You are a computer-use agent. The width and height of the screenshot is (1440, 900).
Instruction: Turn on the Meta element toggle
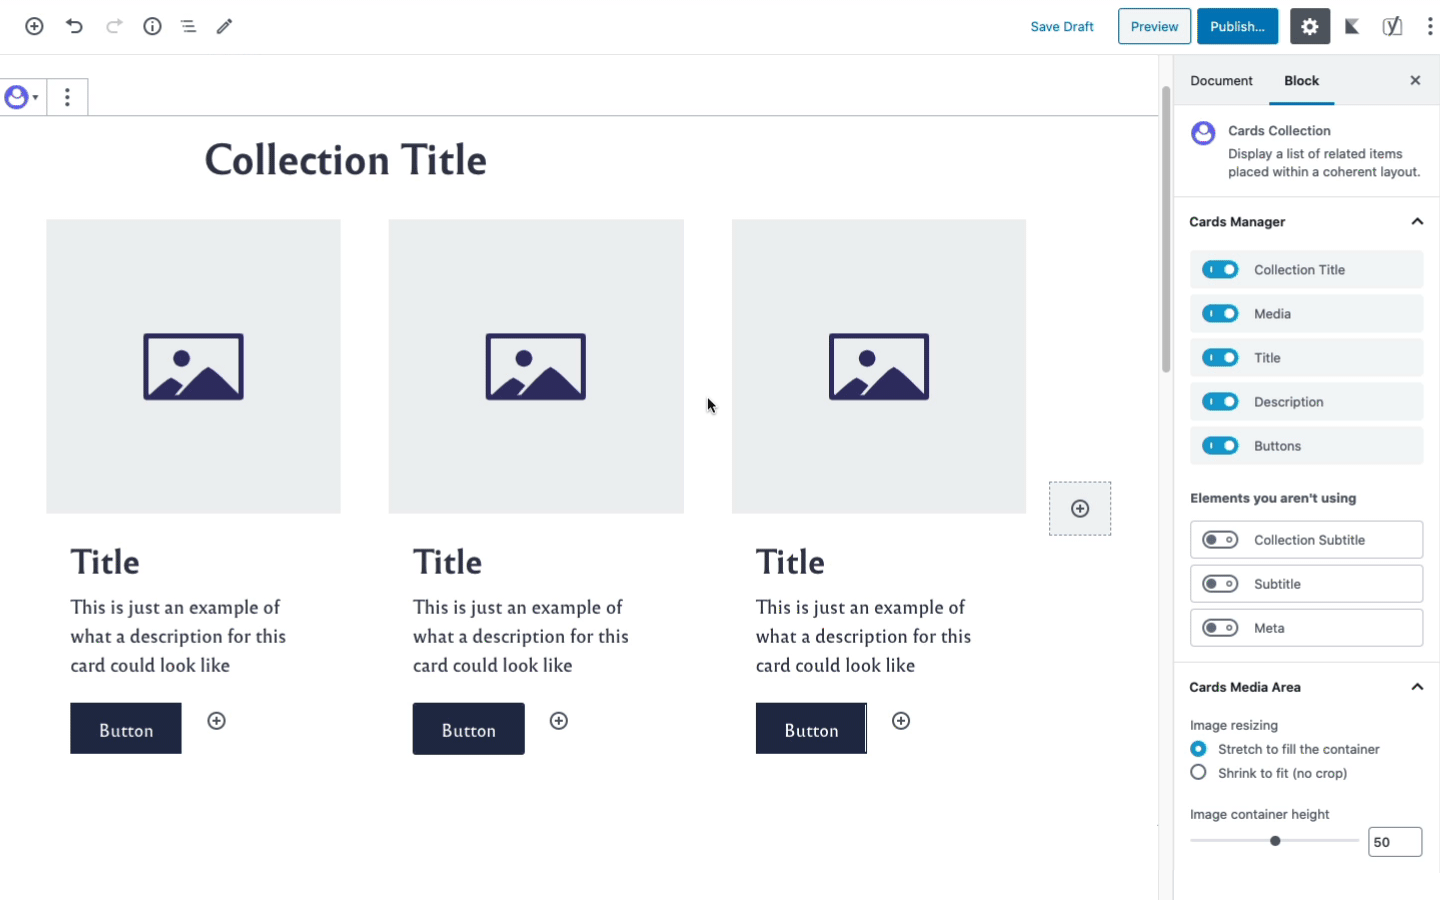point(1220,628)
